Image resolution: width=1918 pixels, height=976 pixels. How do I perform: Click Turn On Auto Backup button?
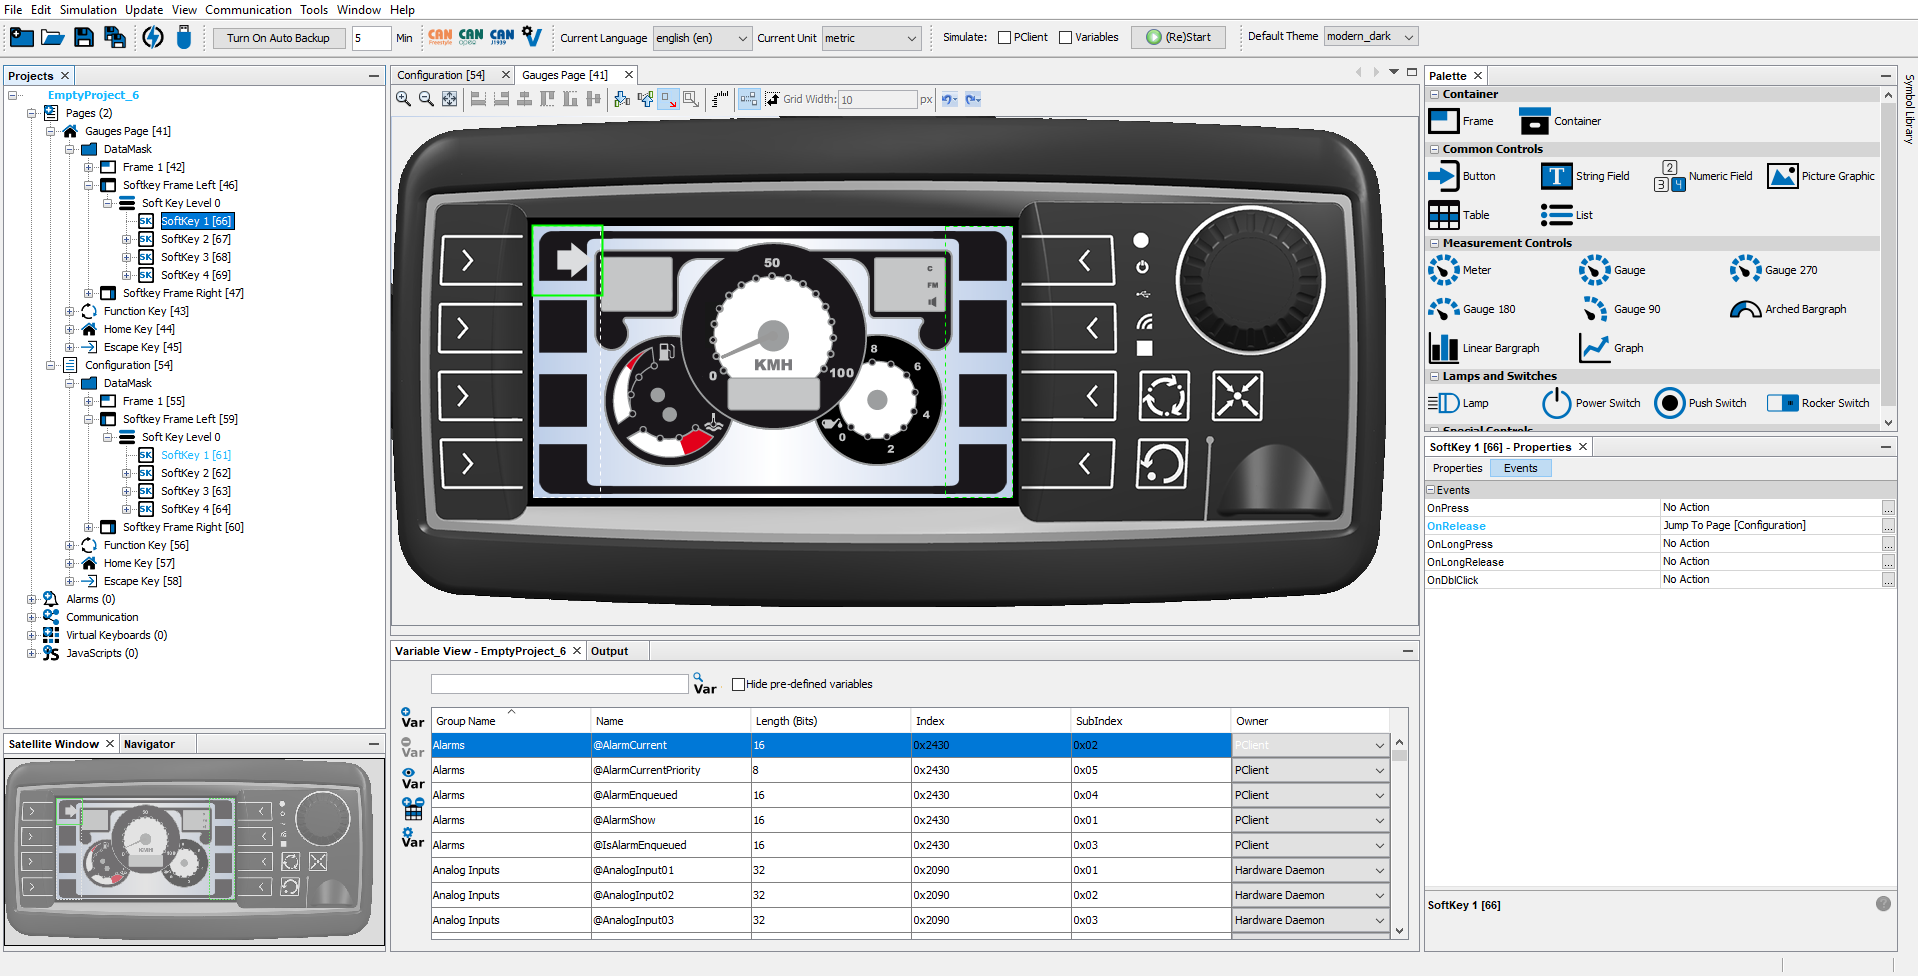point(278,38)
